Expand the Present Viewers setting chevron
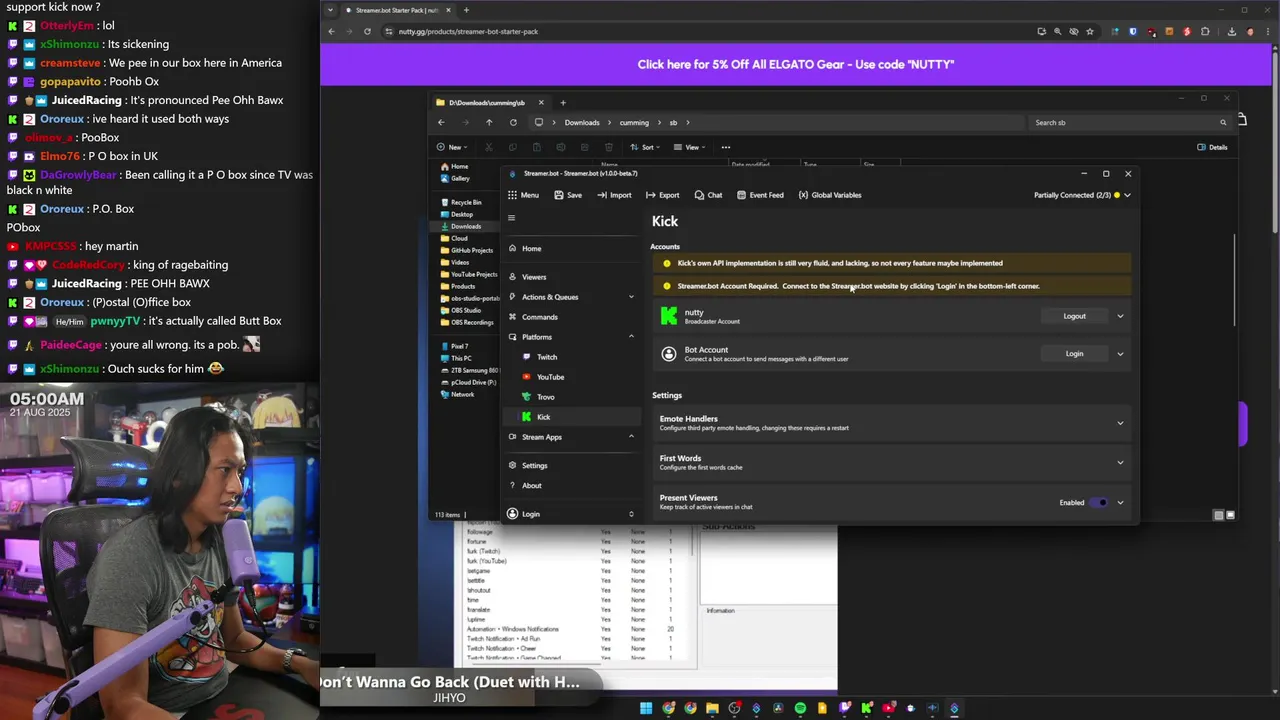Viewport: 1280px width, 720px height. click(1120, 502)
